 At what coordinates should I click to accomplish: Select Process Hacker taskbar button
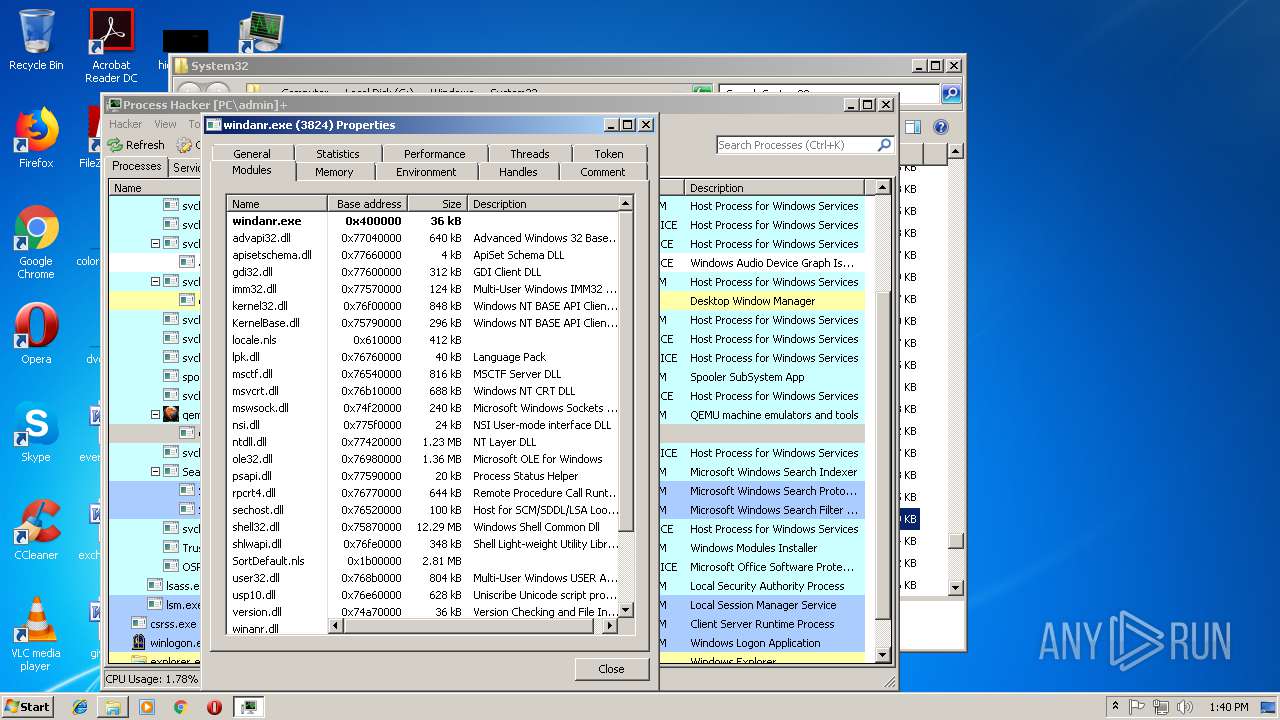pyautogui.click(x=248, y=707)
